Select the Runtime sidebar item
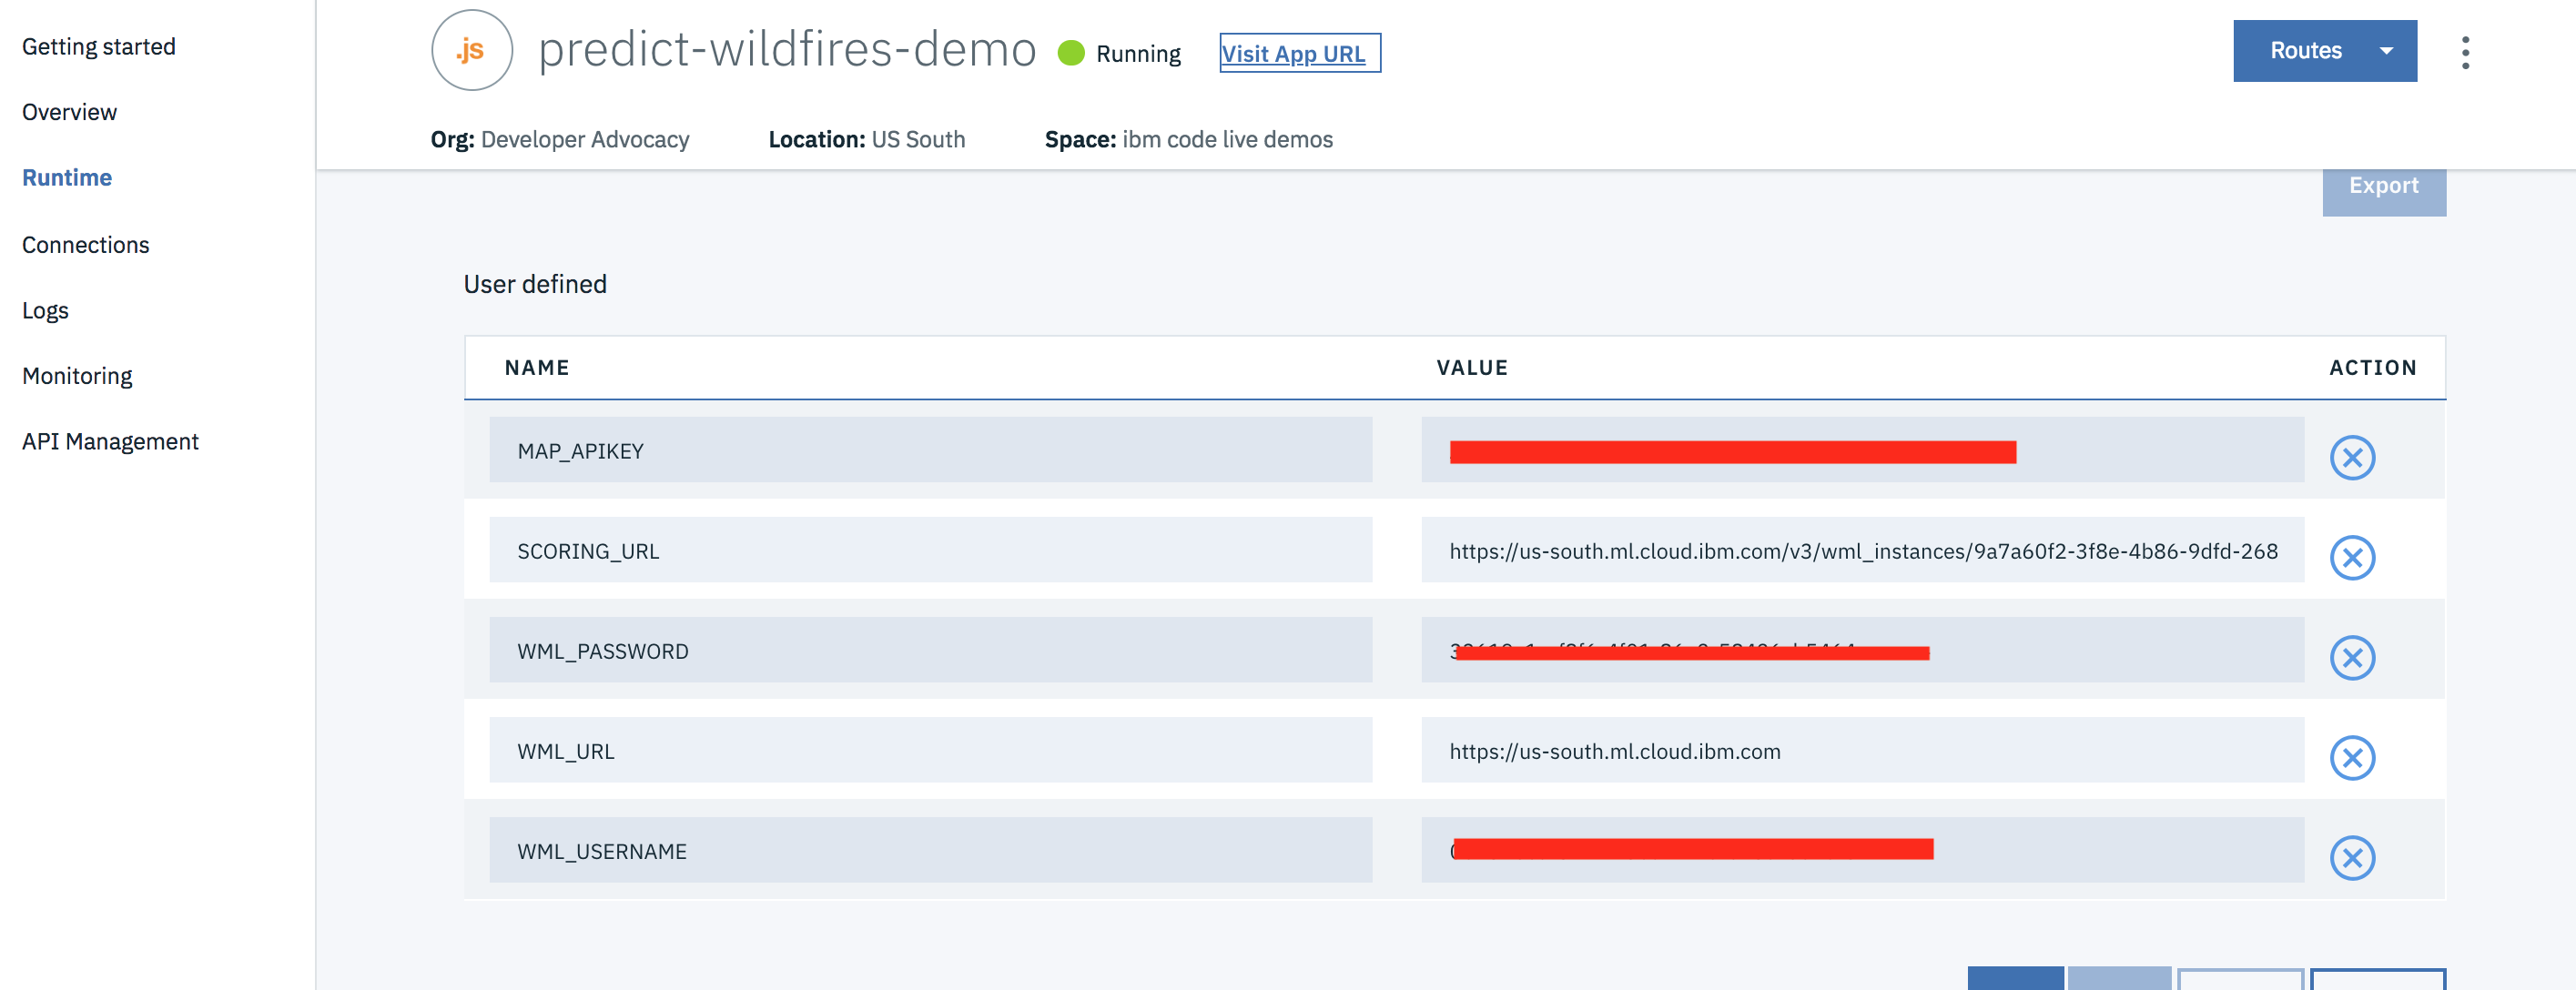Screen dimensions: 2576x990 pos(67,177)
